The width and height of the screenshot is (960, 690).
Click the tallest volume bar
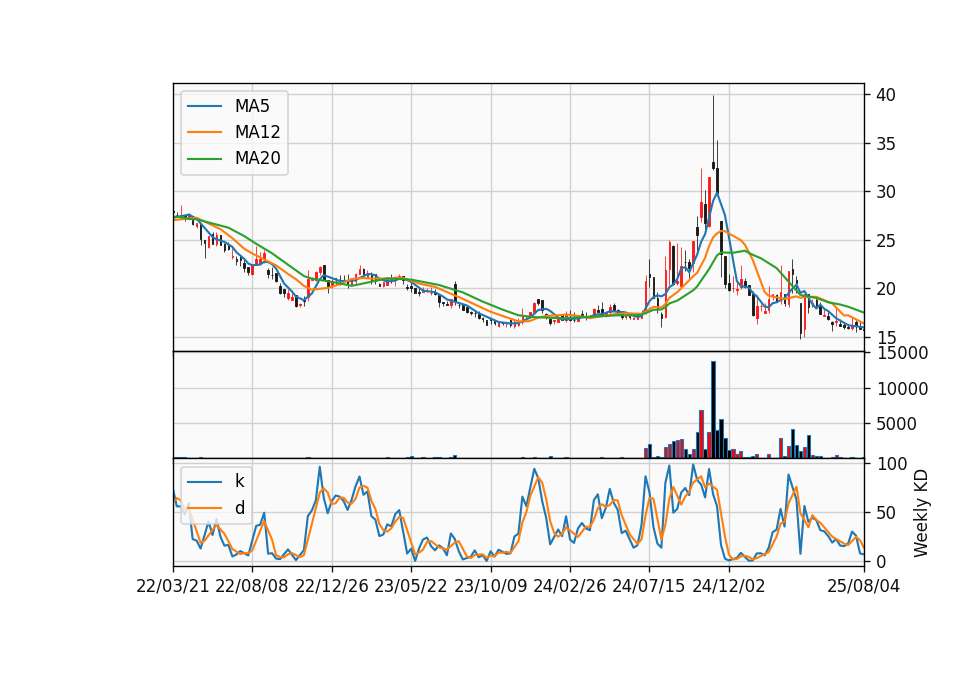(713, 410)
